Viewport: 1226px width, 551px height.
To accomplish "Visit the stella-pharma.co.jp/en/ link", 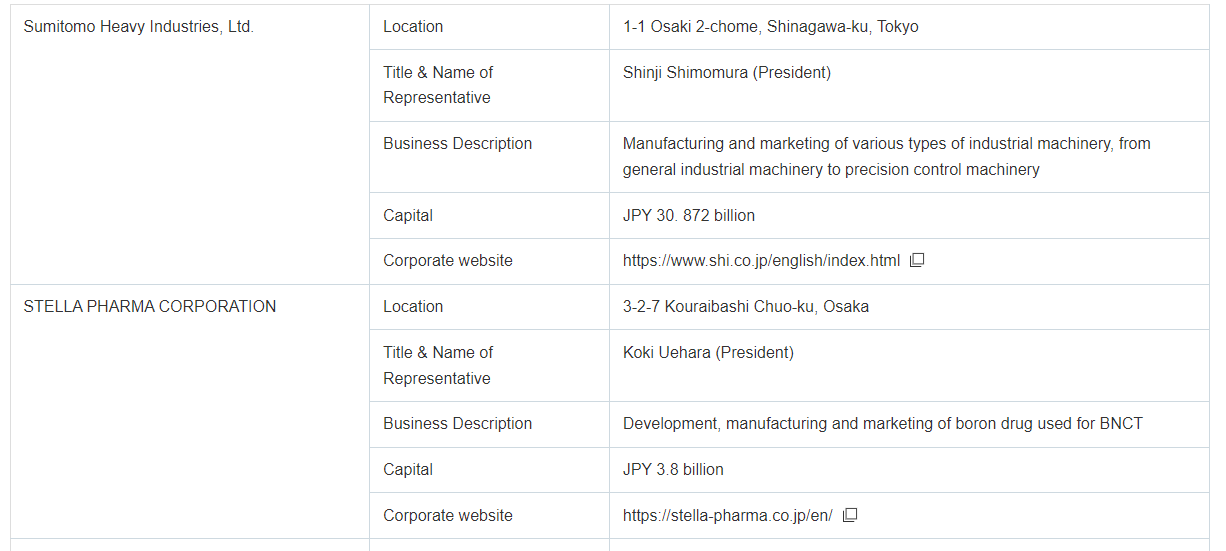I will point(727,516).
